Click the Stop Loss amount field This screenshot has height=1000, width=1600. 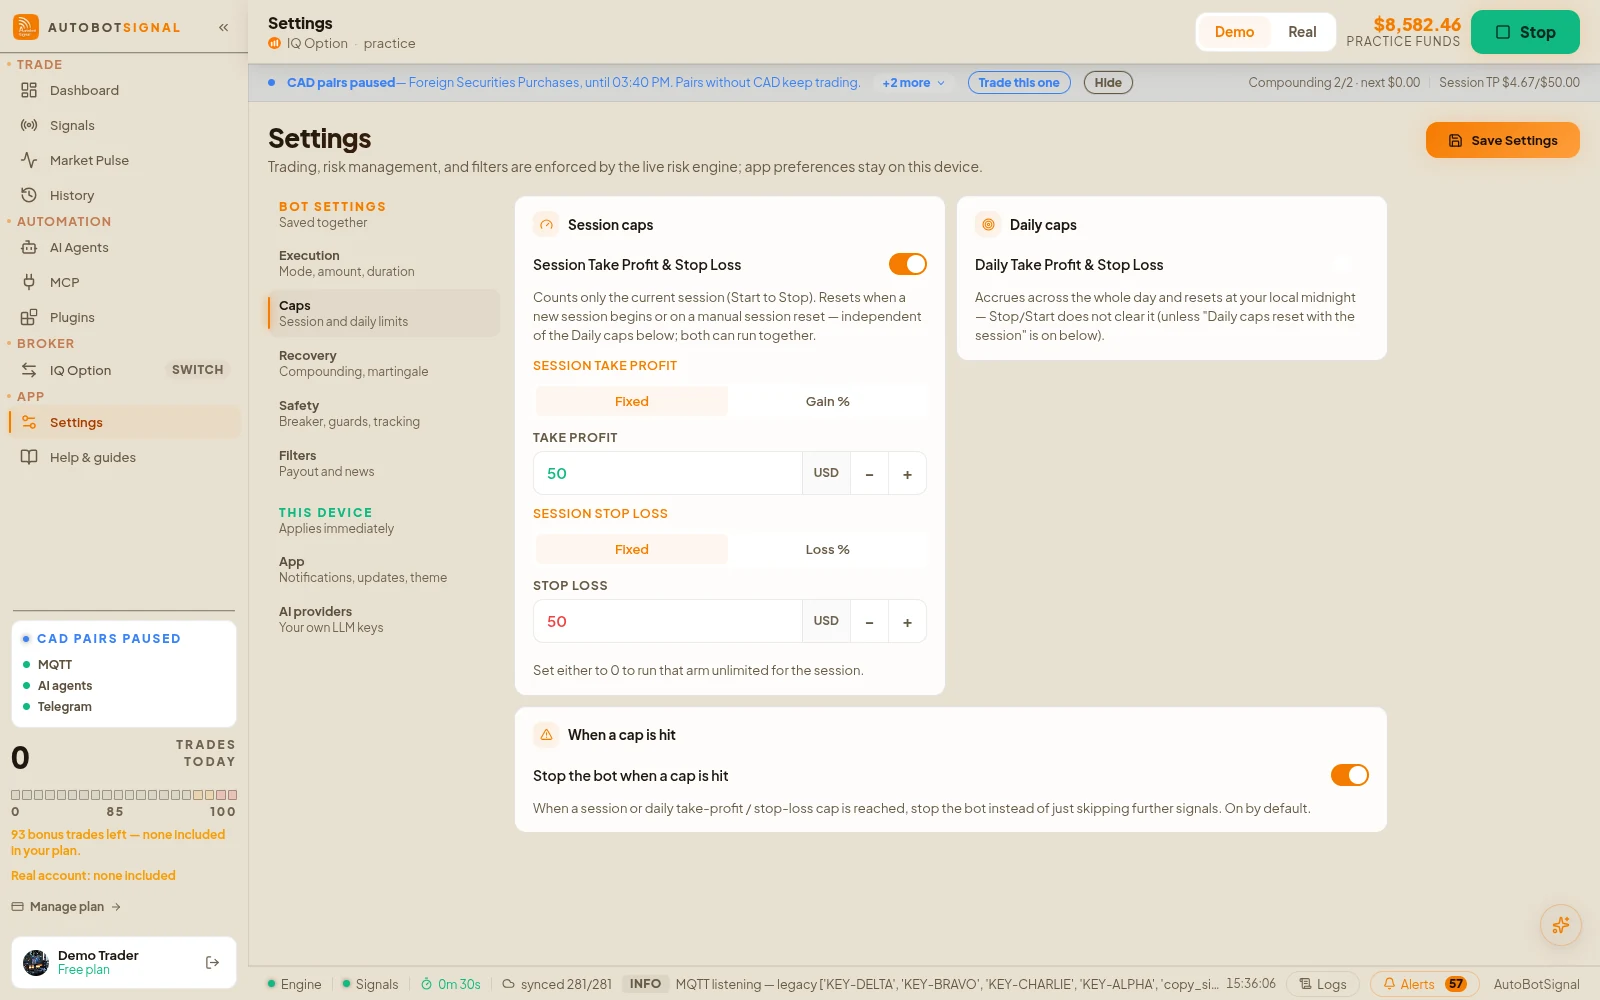tap(667, 621)
